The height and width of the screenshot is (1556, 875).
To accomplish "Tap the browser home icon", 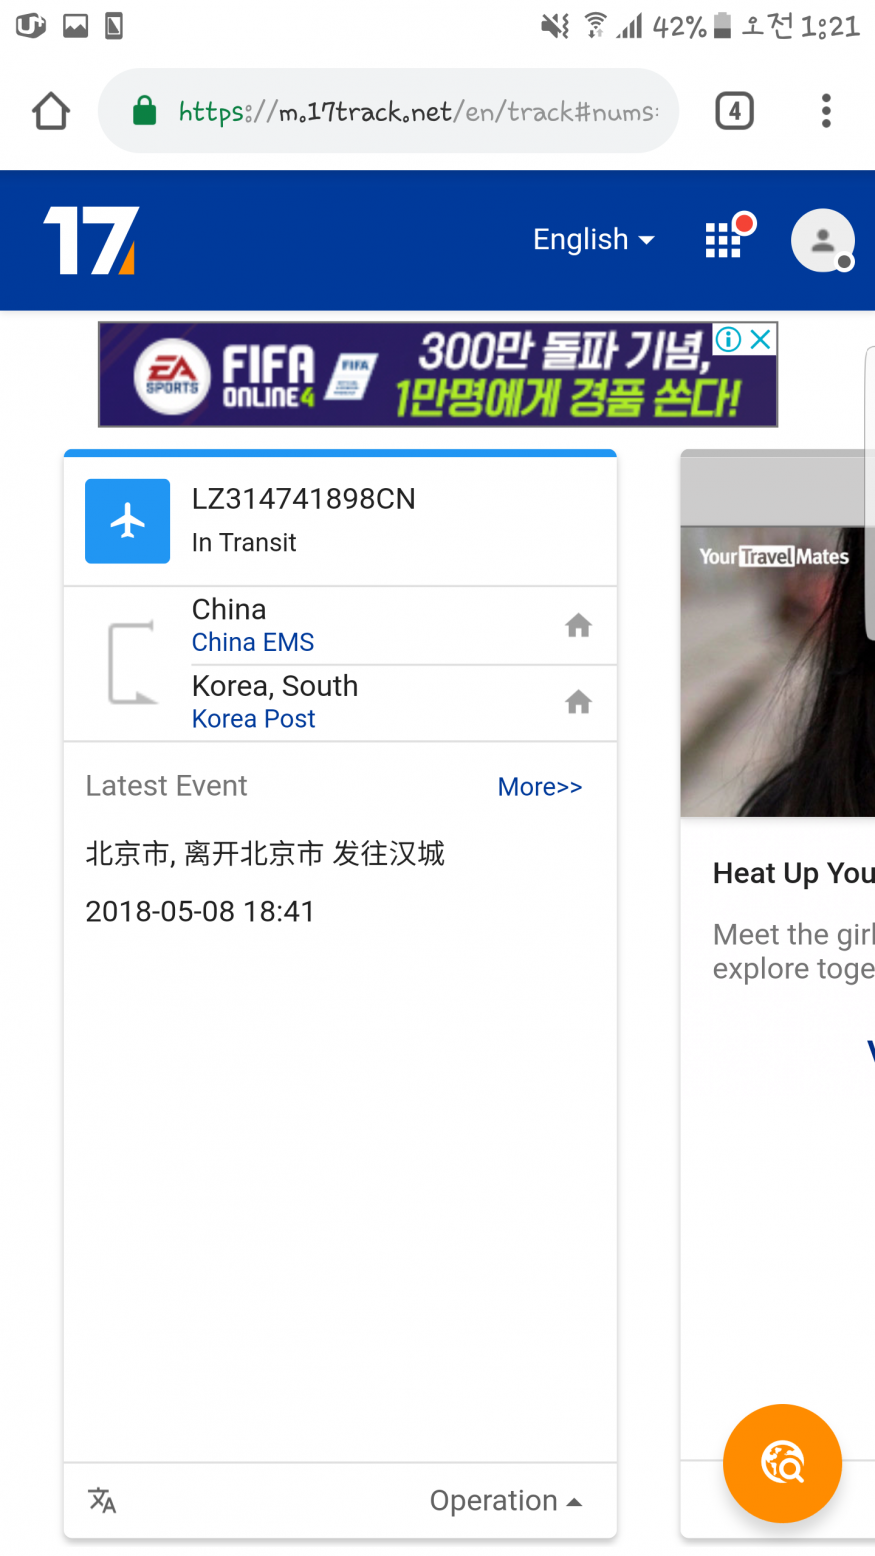I will [51, 111].
